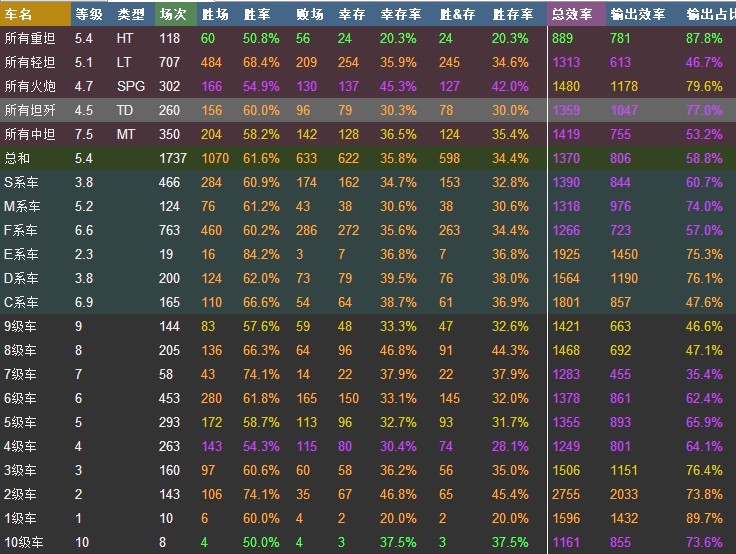The height and width of the screenshot is (554, 736).
Task: Sort by 胜率 column header
Action: click(256, 14)
